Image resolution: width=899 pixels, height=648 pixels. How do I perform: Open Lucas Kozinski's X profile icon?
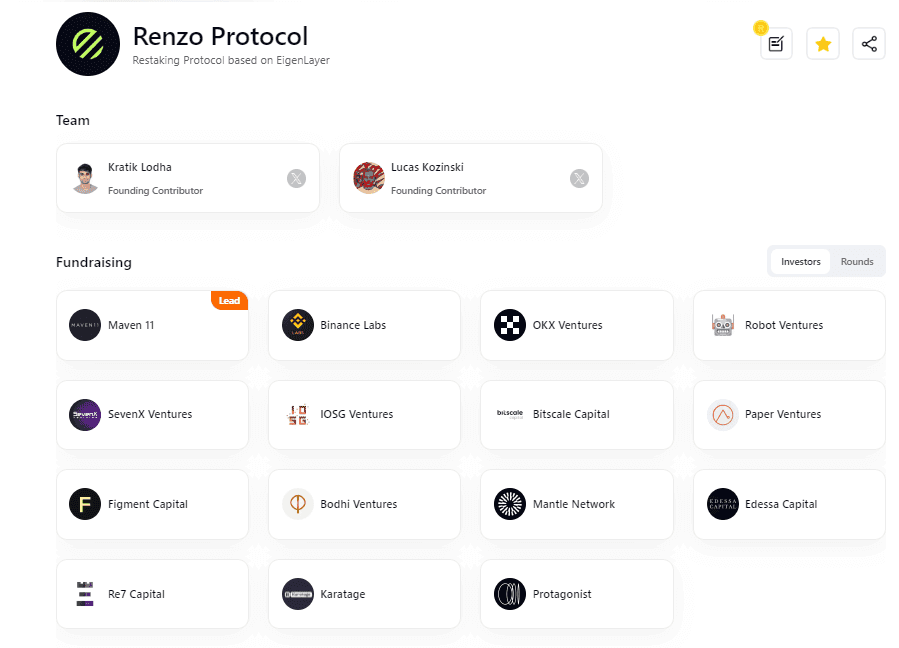point(579,179)
